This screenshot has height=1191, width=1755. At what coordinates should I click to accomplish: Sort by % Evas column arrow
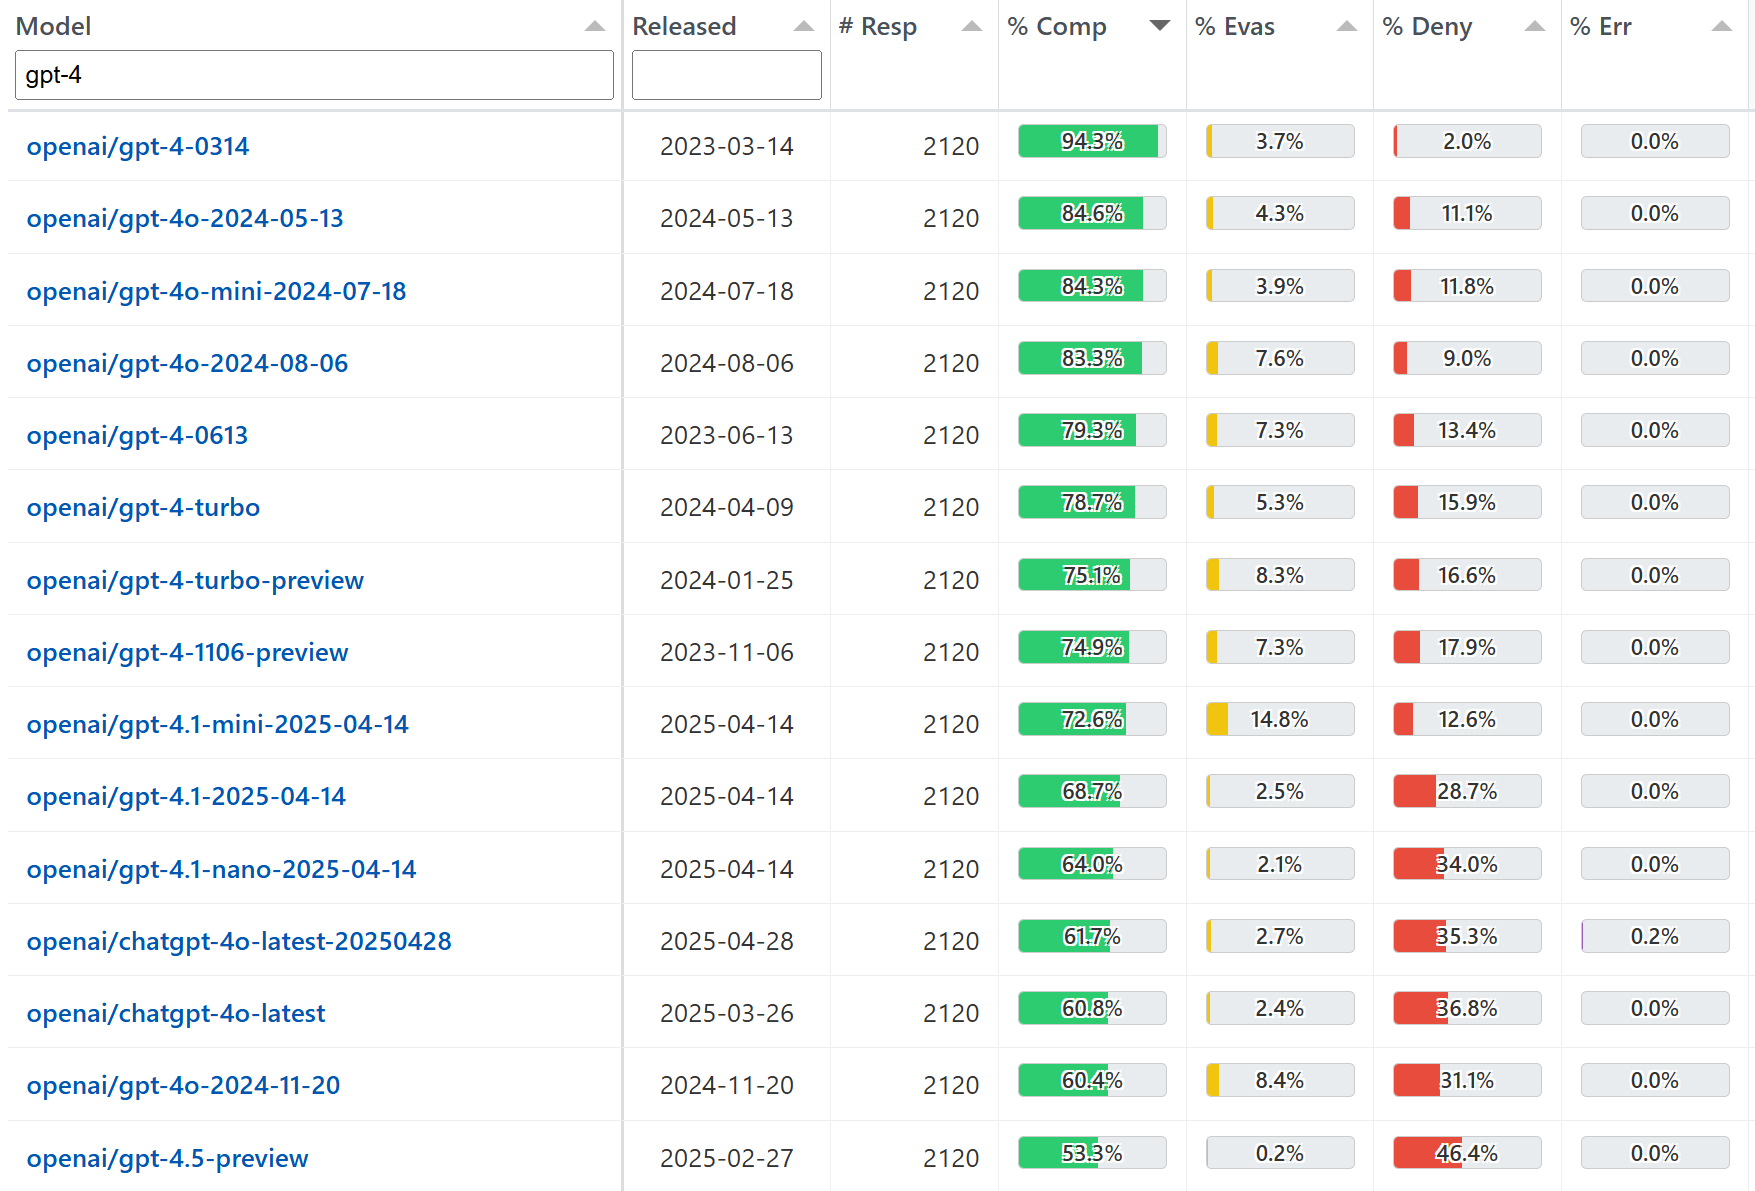tap(1347, 27)
